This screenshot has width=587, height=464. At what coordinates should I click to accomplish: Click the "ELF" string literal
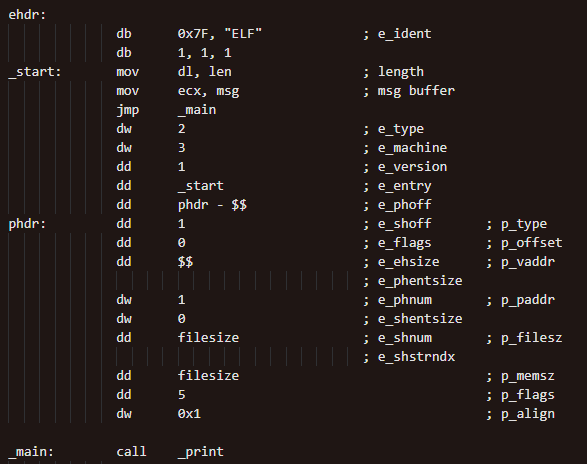[243, 34]
